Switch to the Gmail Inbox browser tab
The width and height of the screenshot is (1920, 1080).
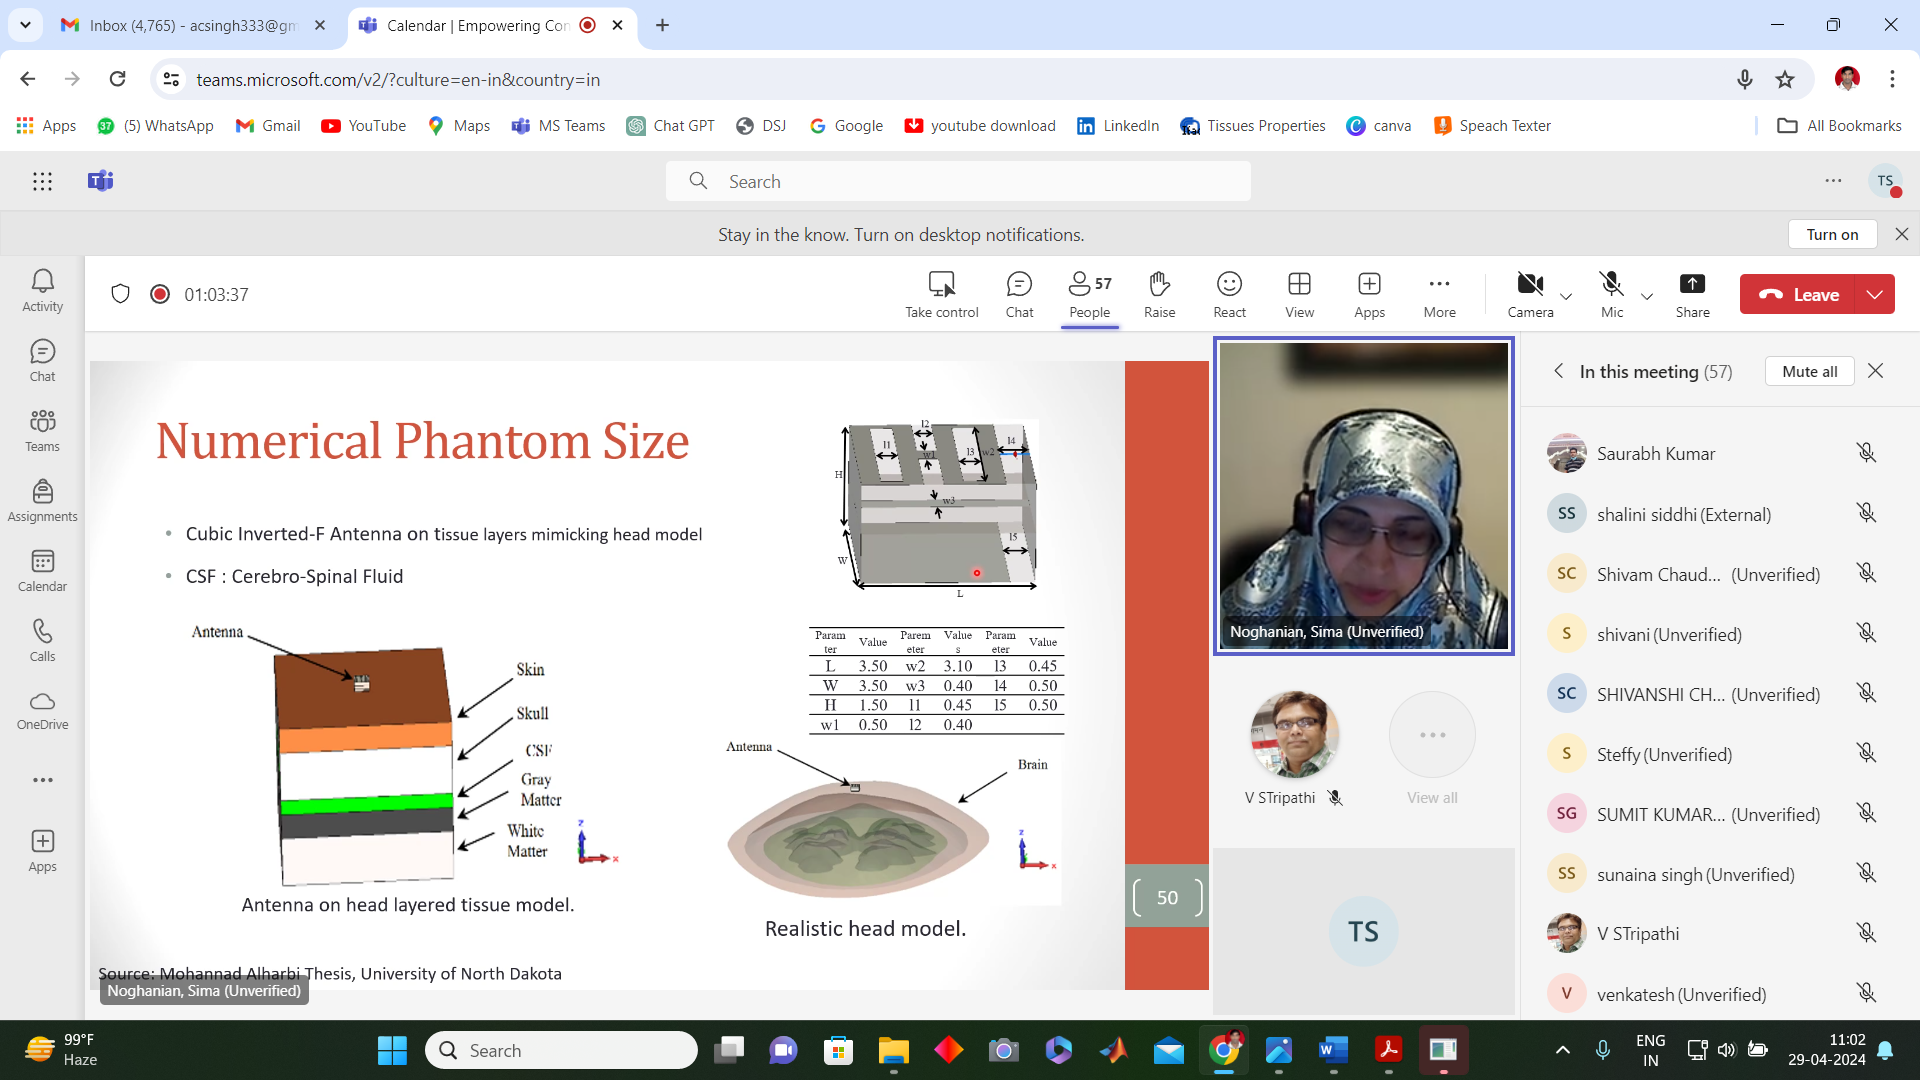(192, 25)
